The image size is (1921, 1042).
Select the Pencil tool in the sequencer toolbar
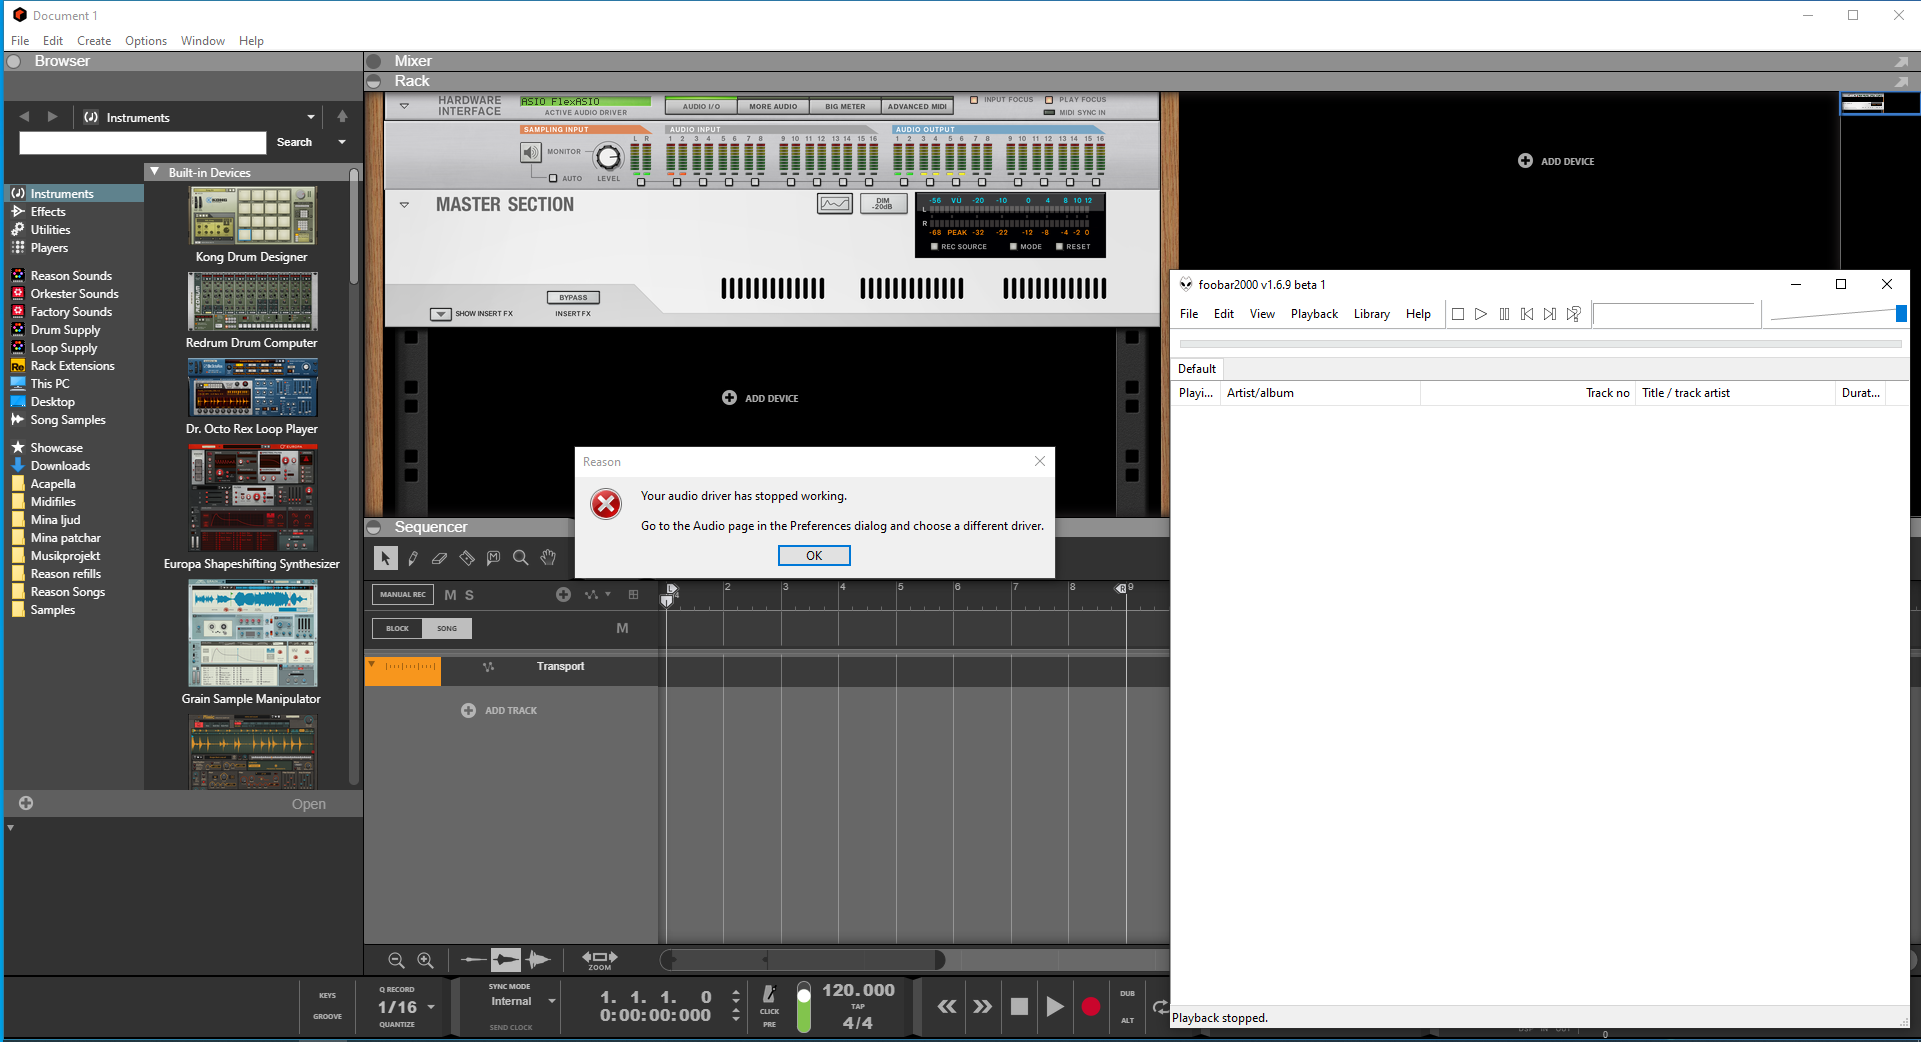click(x=413, y=558)
